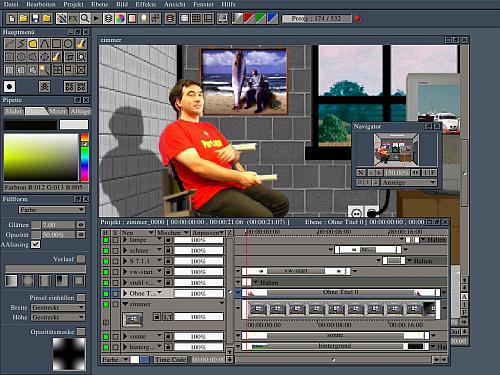Enable the Opazitätsmaske checkbox
500x375 pixels.
coord(81,332)
